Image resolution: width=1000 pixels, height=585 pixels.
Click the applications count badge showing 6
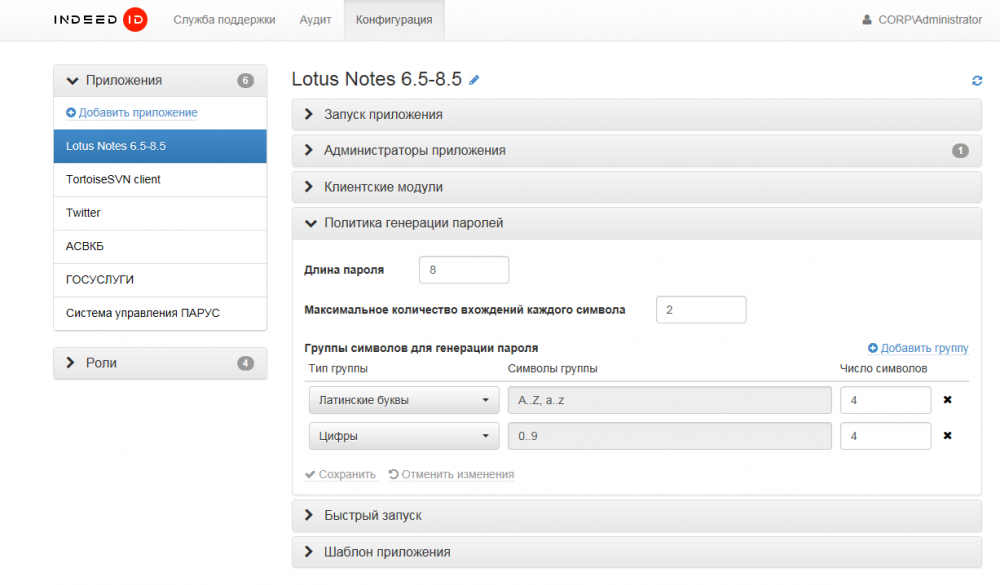[x=245, y=81]
